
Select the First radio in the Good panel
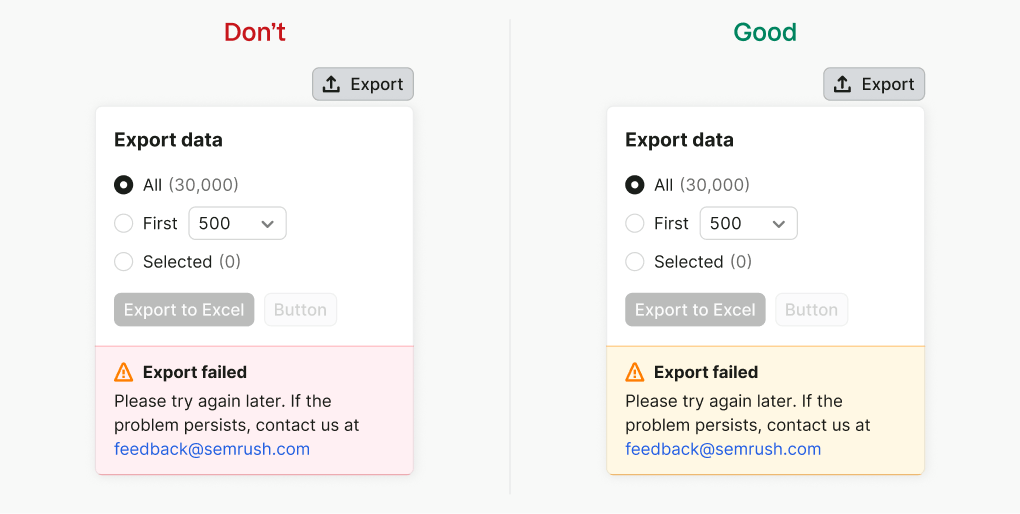635,223
